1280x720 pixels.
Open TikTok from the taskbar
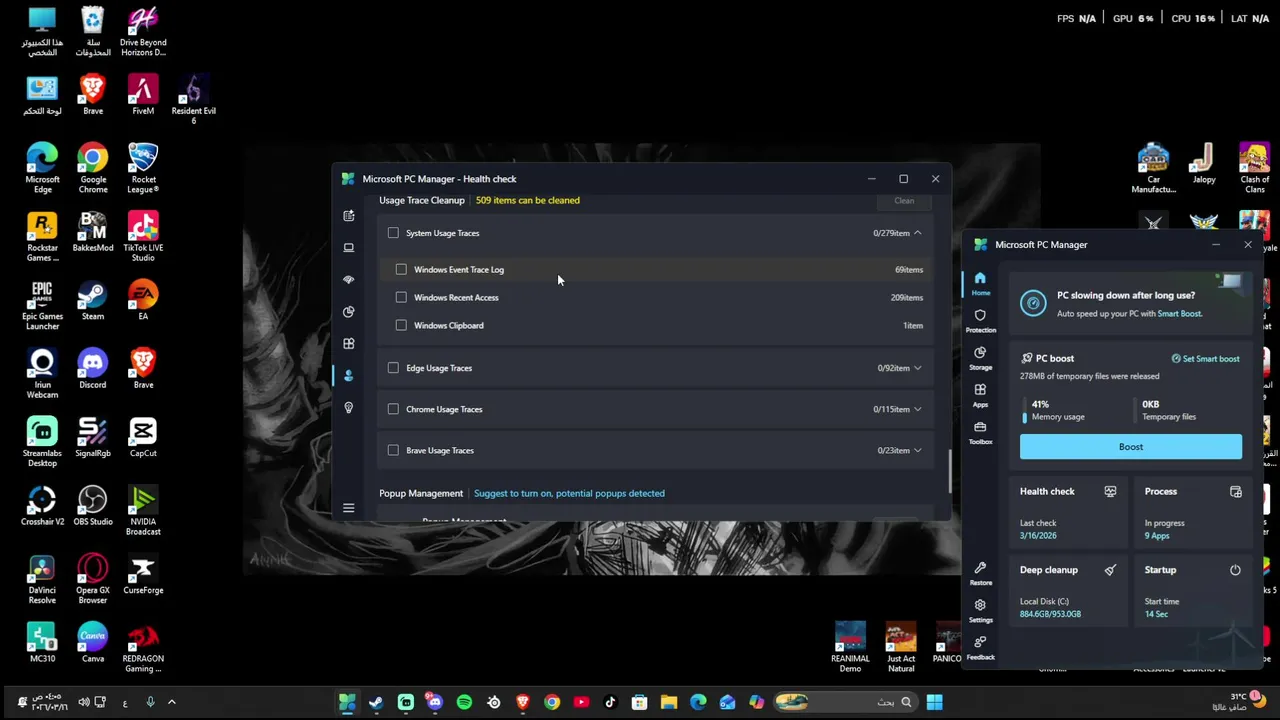click(x=610, y=702)
